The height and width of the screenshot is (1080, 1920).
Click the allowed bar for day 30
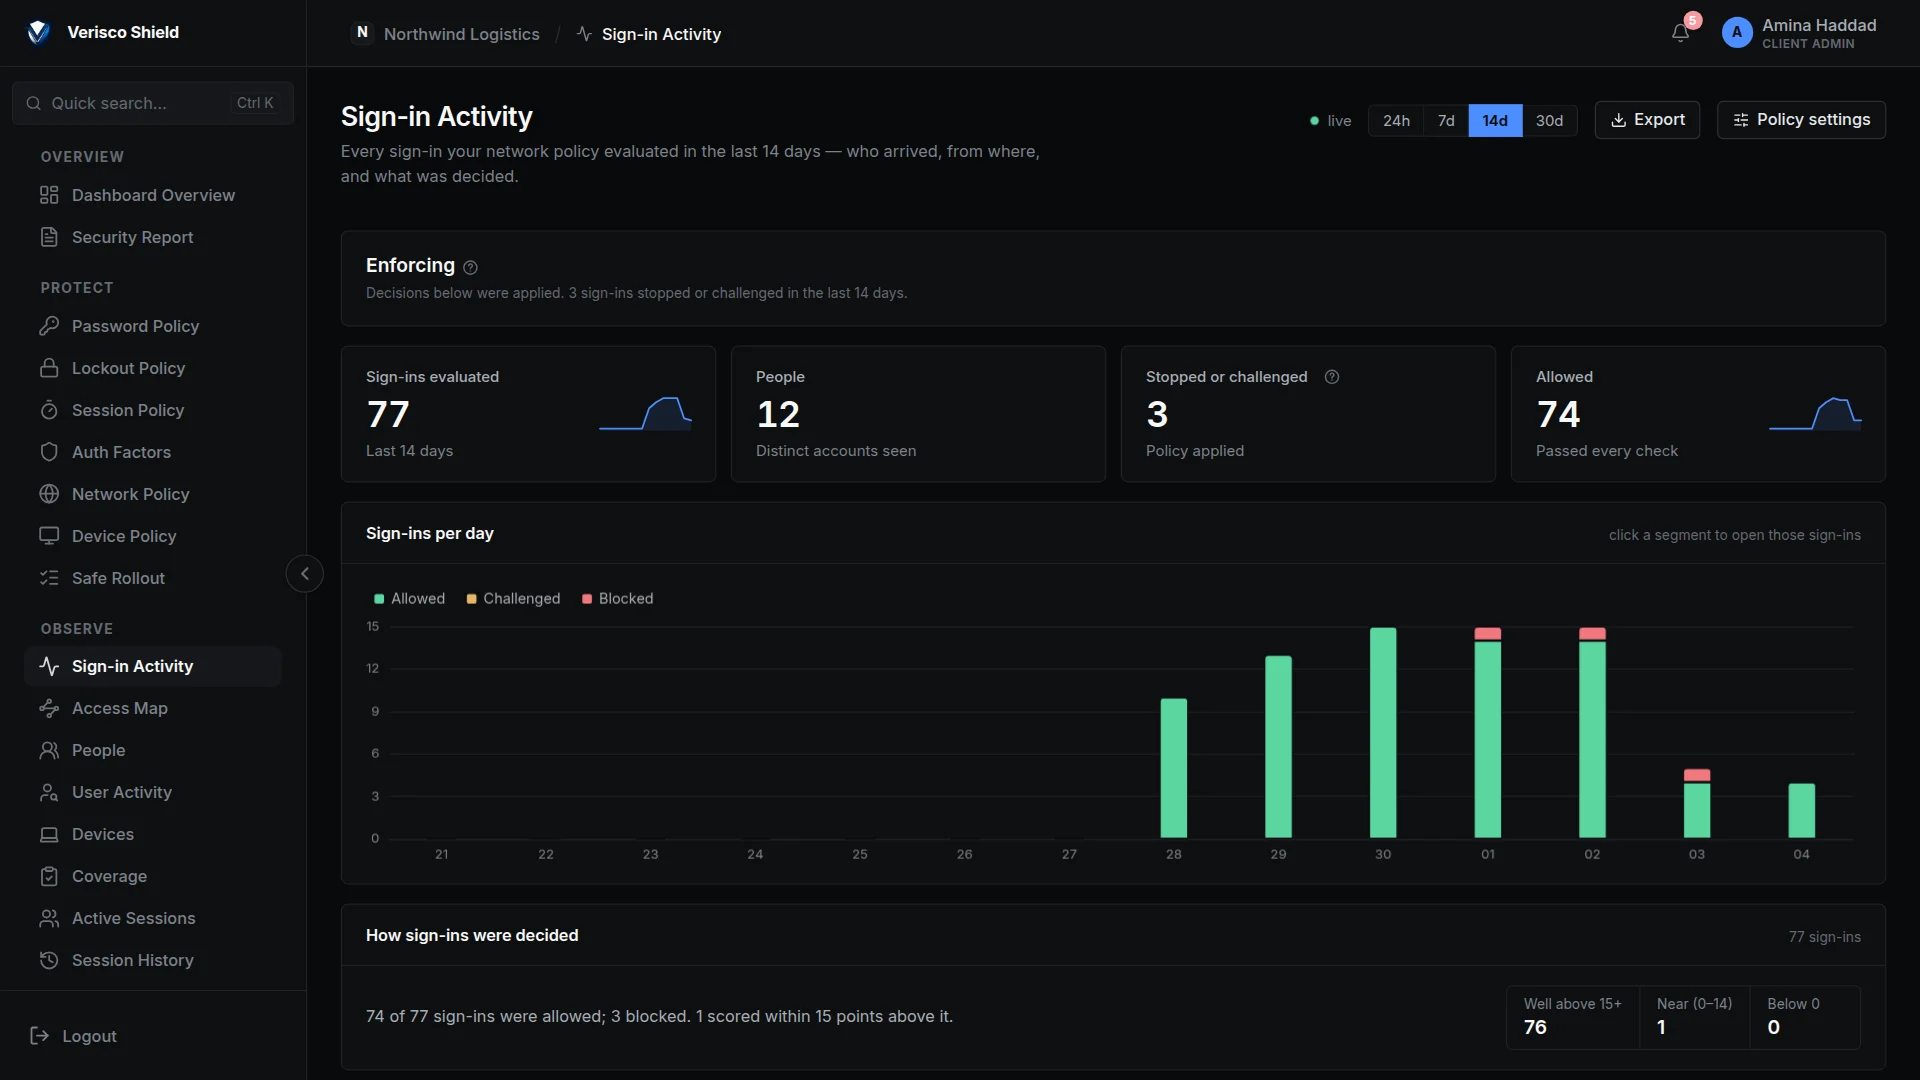[x=1383, y=733]
